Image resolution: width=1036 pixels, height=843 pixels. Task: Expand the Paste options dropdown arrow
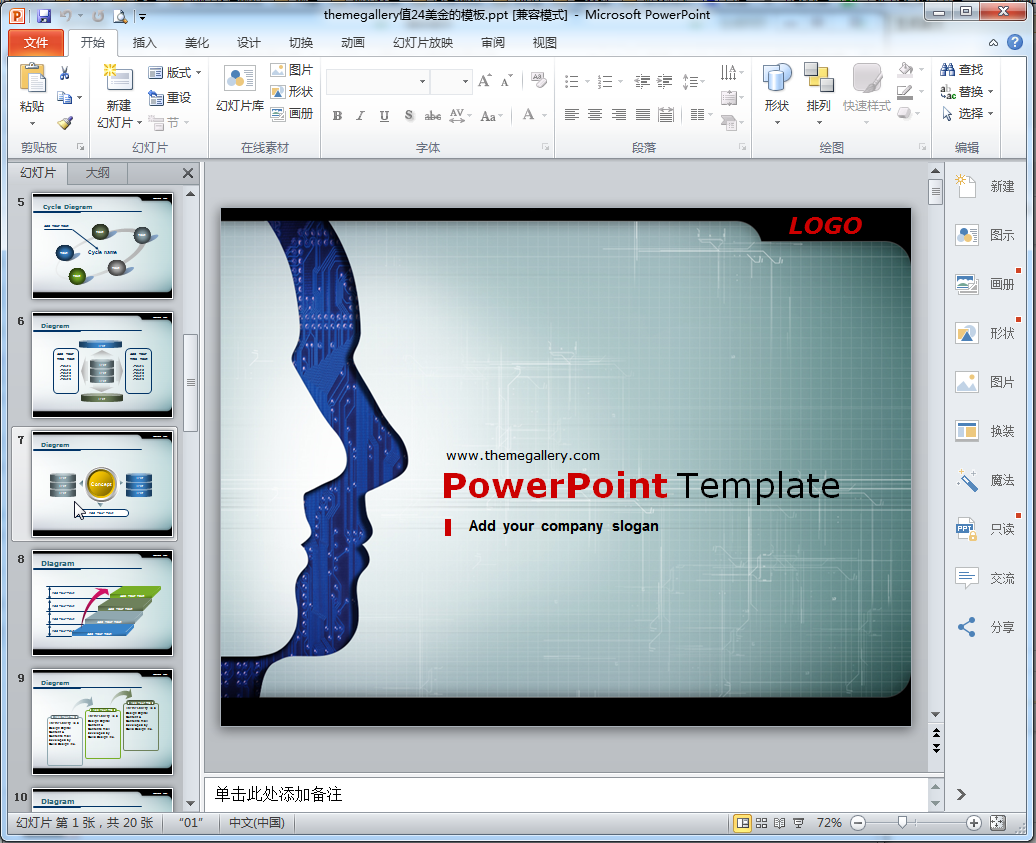pyautogui.click(x=32, y=123)
